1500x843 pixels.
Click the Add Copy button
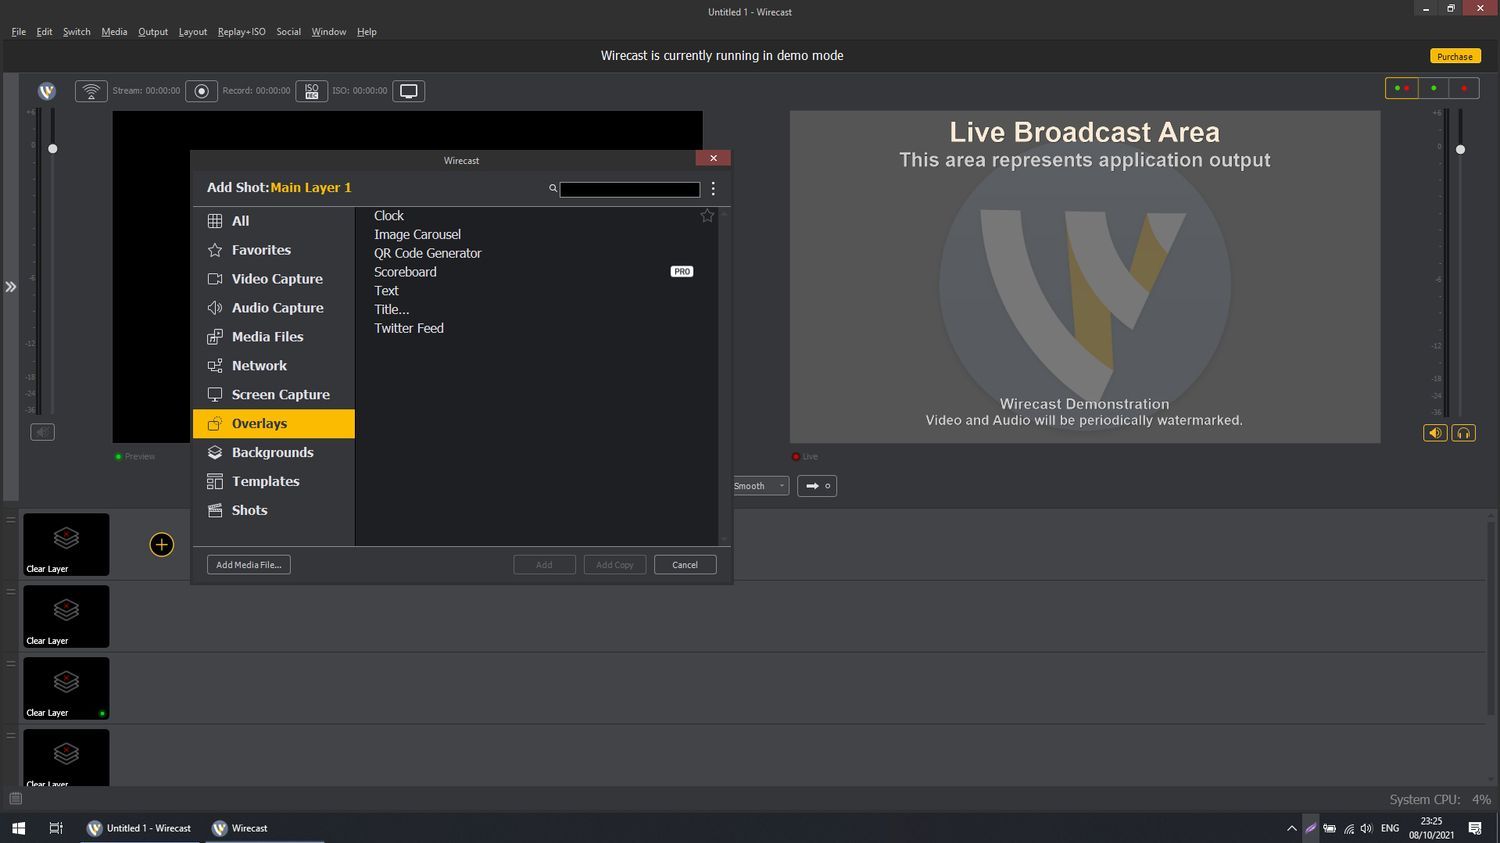(x=615, y=565)
